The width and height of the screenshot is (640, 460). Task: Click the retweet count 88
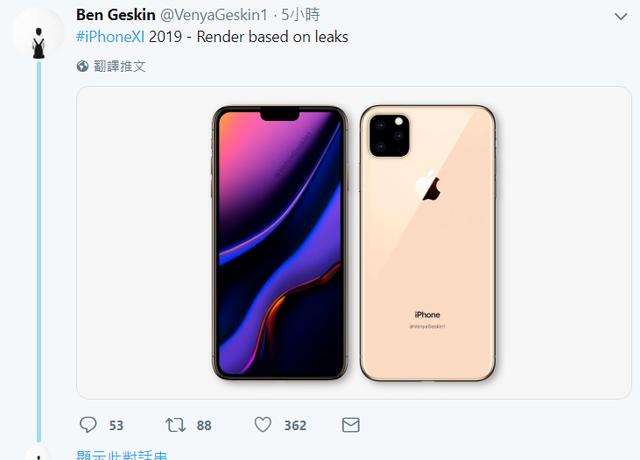pyautogui.click(x=204, y=425)
